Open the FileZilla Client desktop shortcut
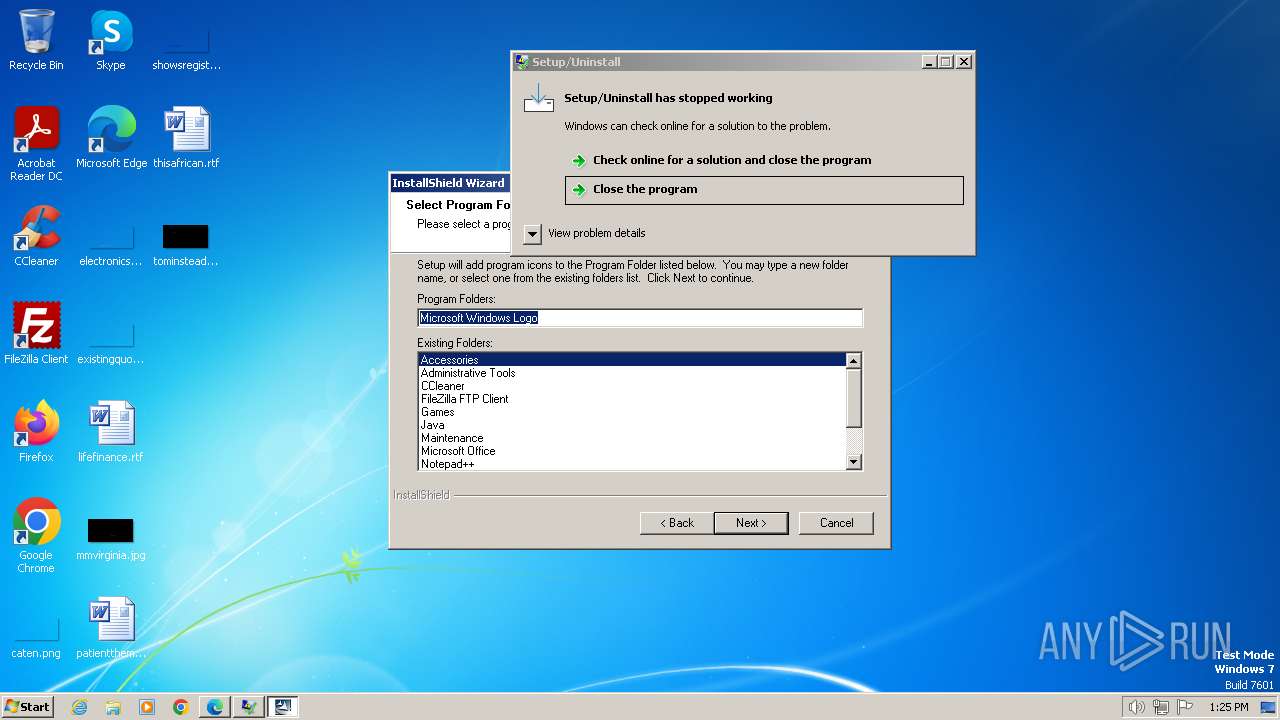 (36, 333)
